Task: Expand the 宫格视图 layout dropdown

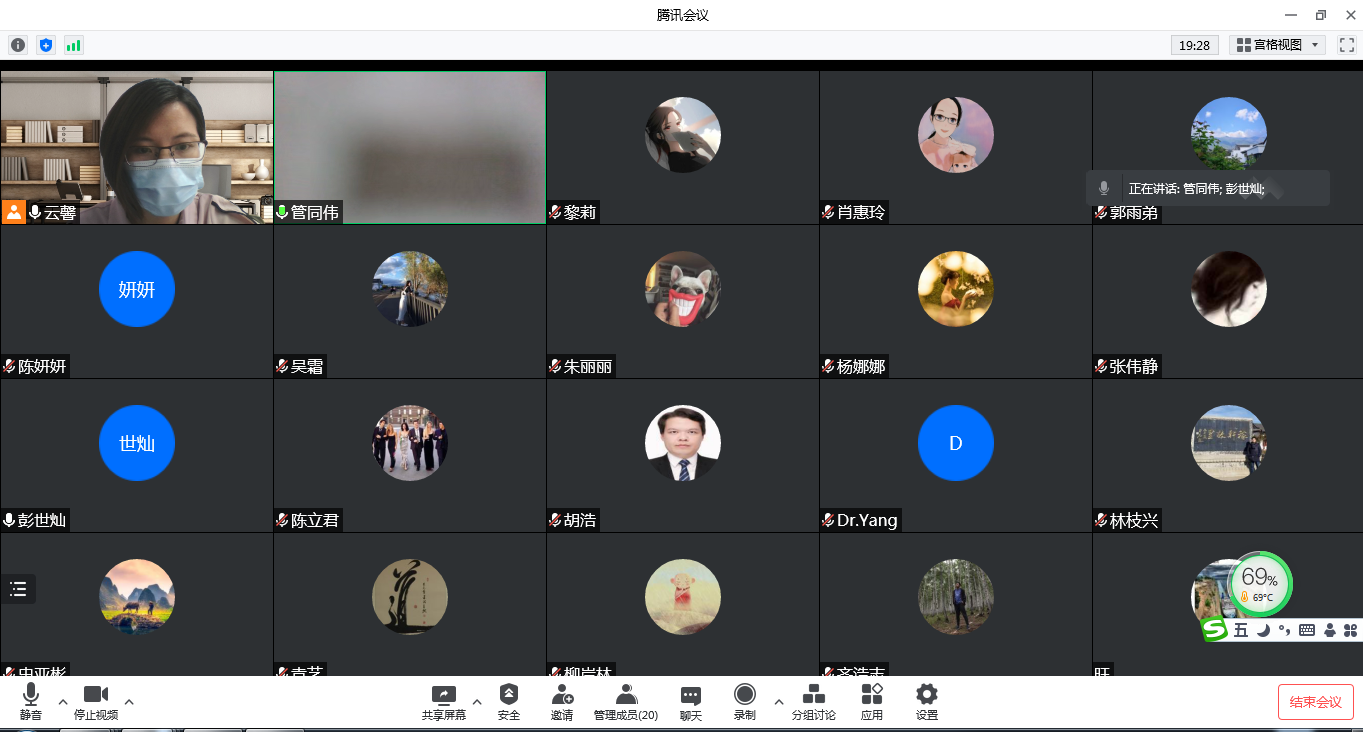Action: 1277,45
